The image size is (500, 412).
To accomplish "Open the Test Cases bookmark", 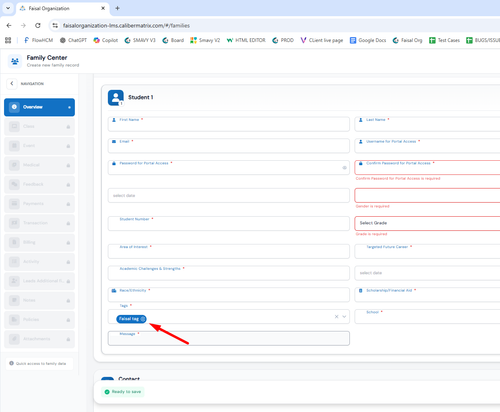I will coord(444,40).
